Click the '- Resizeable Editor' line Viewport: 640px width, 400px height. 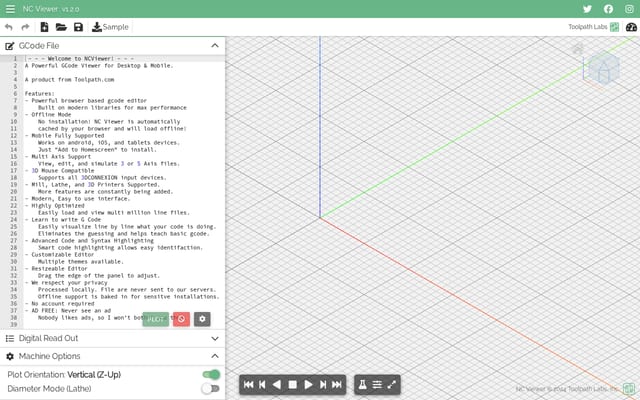(x=56, y=269)
